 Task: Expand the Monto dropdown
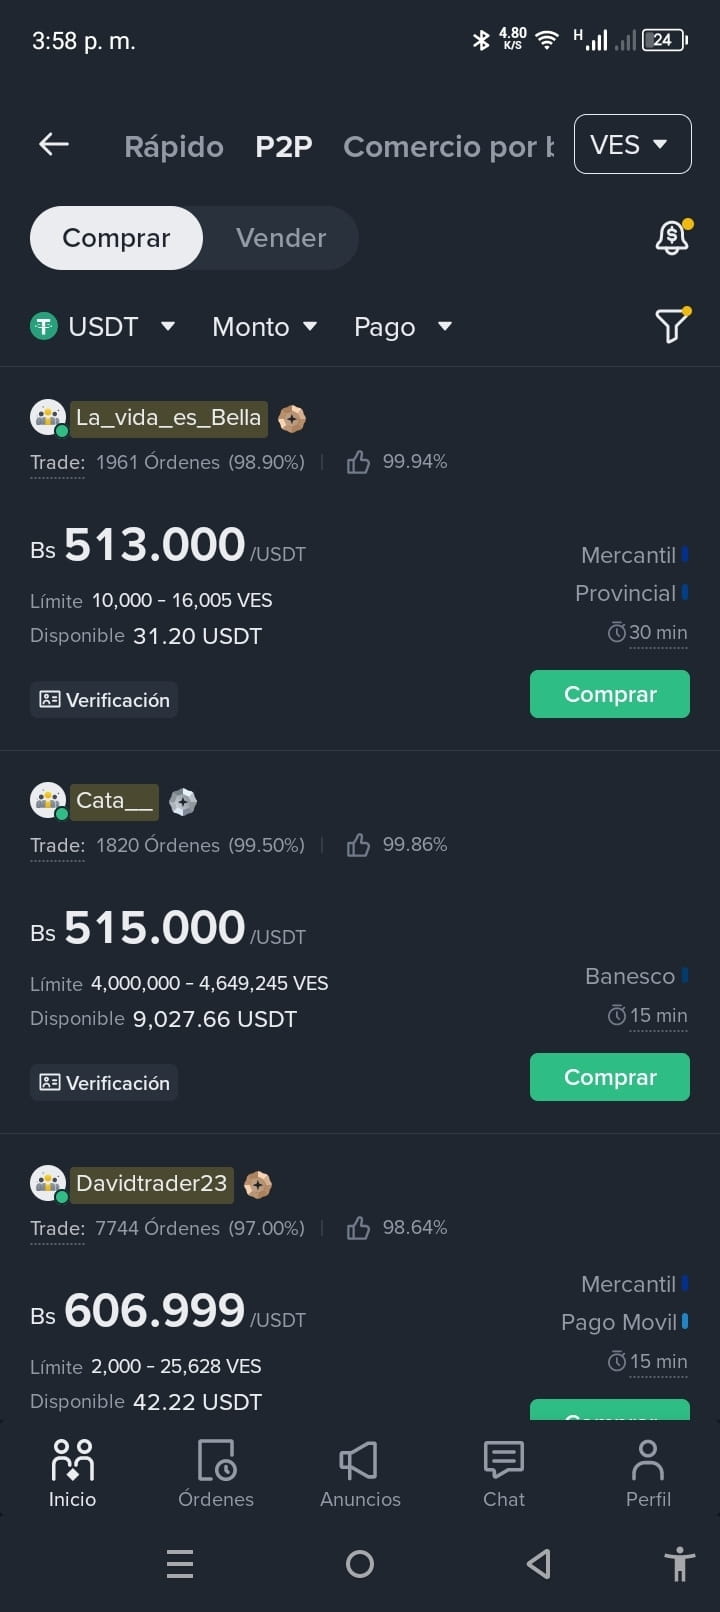coord(265,326)
